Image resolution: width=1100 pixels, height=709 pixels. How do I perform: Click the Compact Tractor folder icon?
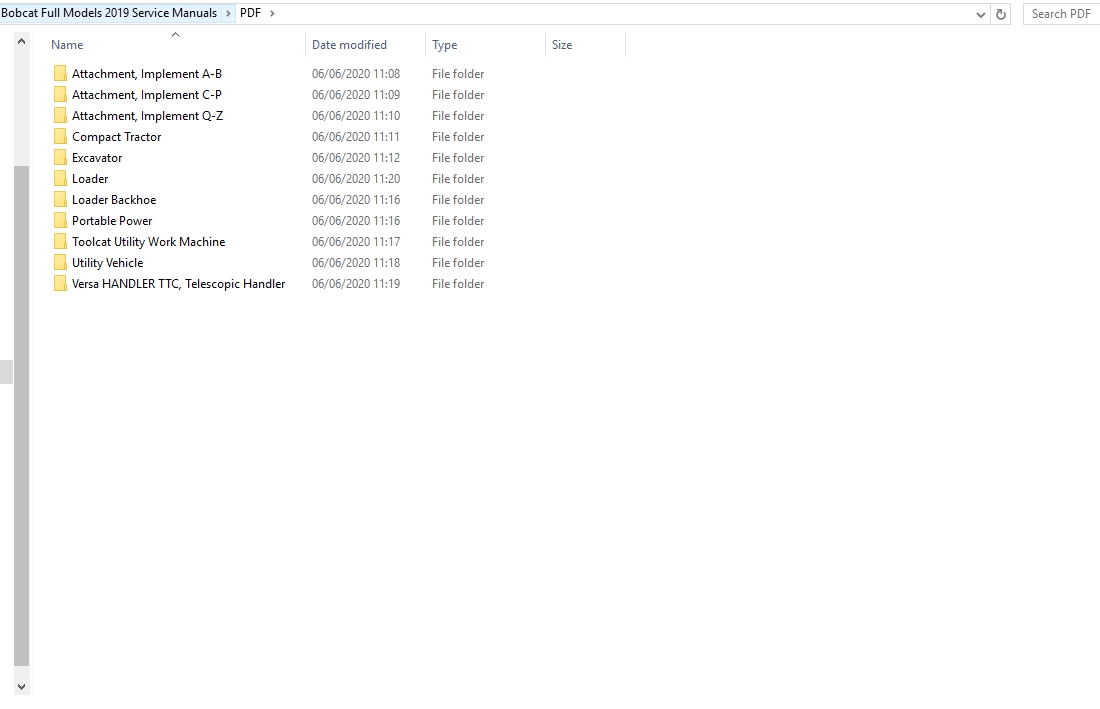pyautogui.click(x=60, y=137)
